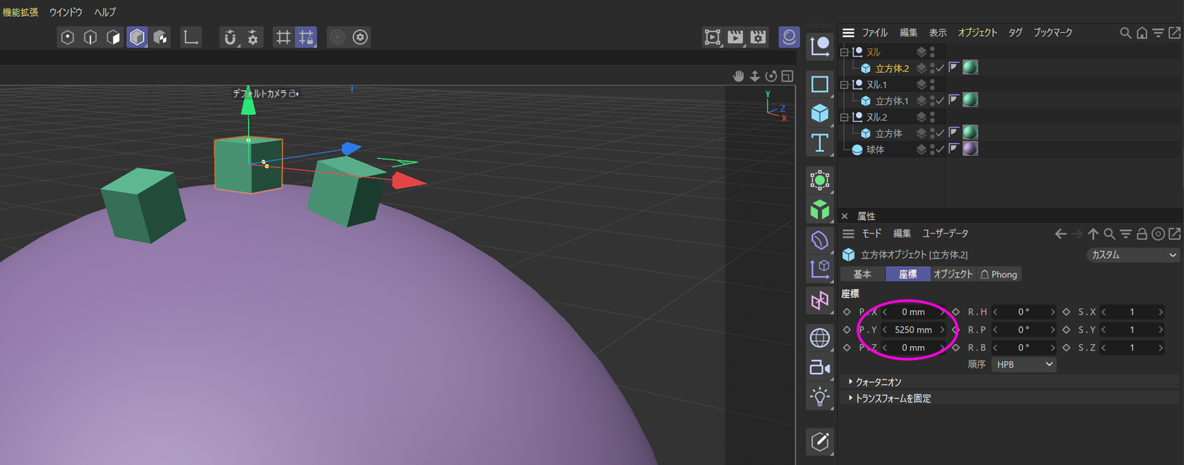1184x465 pixels.
Task: Expand the クォータニオン section
Action: pyautogui.click(x=851, y=382)
